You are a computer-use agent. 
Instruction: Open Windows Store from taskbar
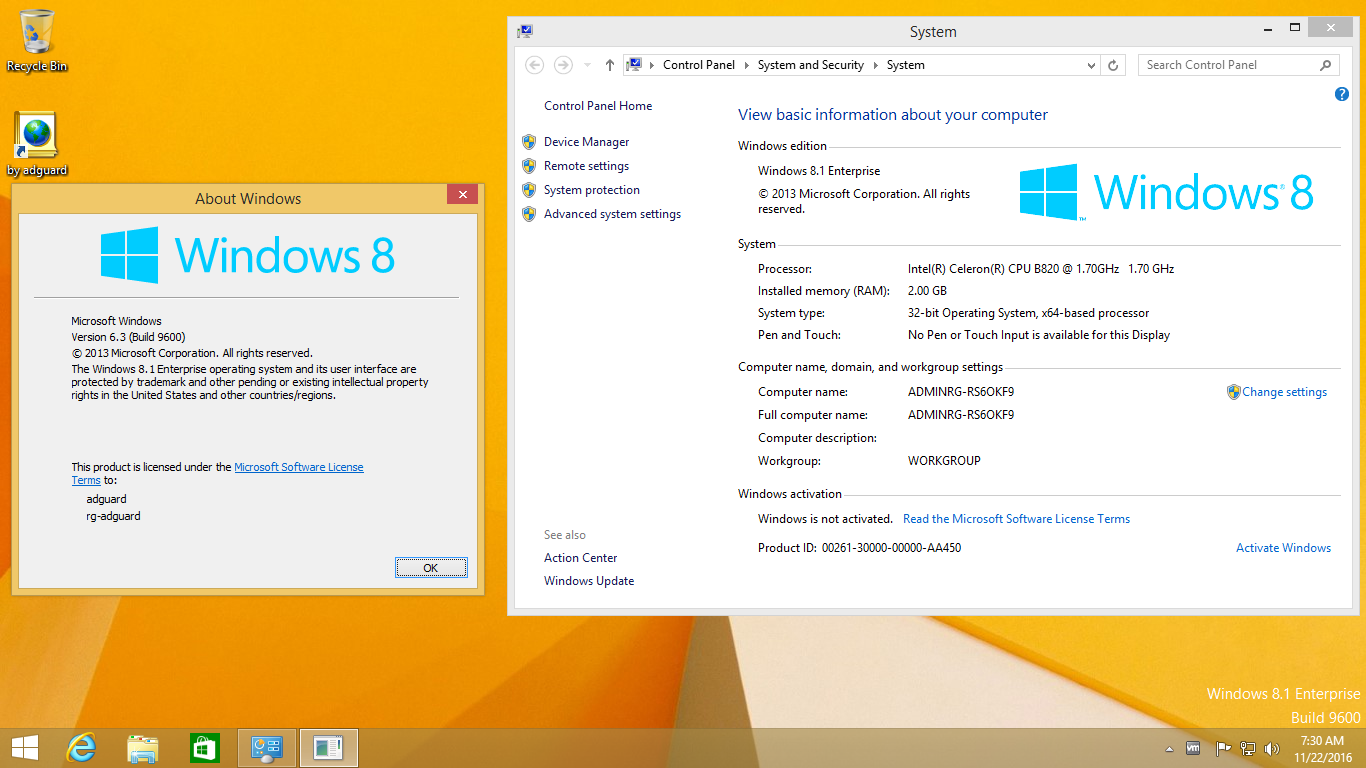(205, 748)
